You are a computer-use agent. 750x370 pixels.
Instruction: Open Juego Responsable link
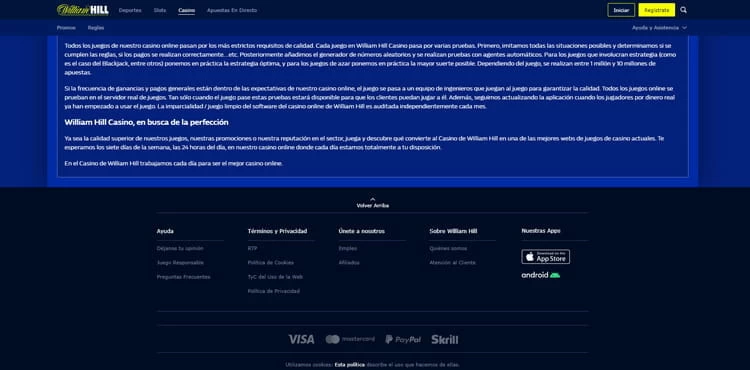[180, 262]
